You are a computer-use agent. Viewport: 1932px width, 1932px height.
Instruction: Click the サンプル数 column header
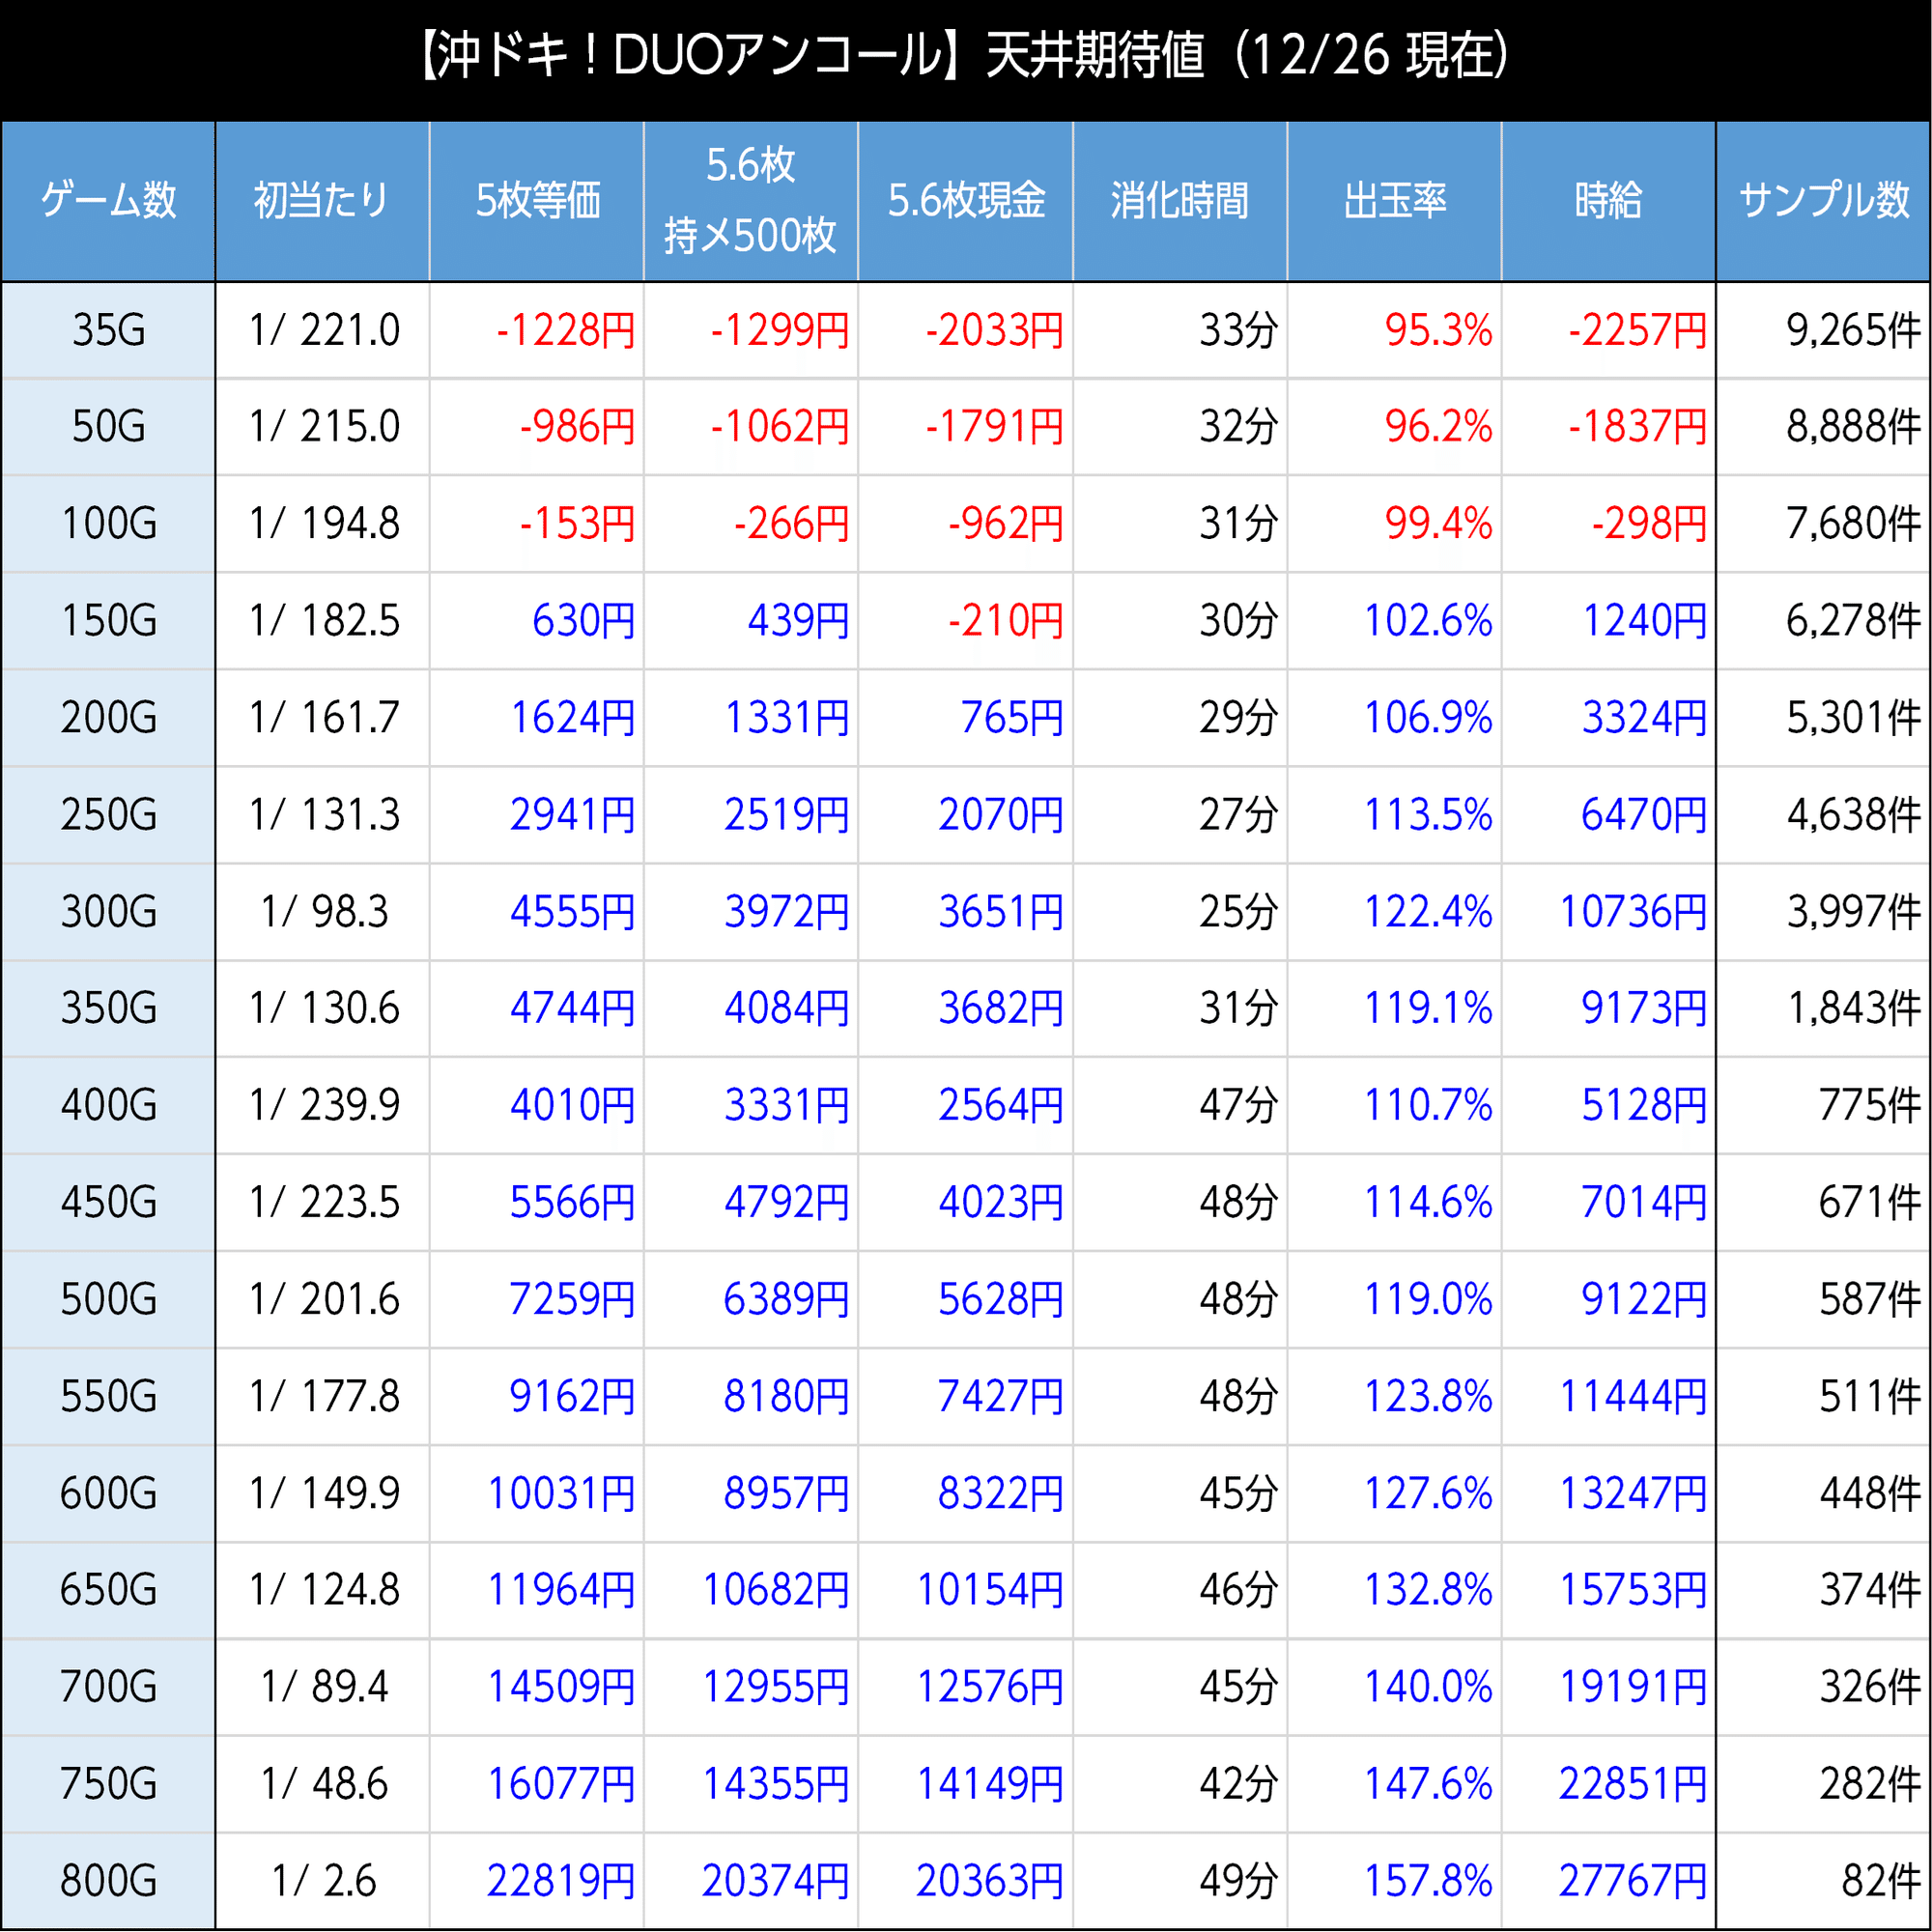[1823, 200]
